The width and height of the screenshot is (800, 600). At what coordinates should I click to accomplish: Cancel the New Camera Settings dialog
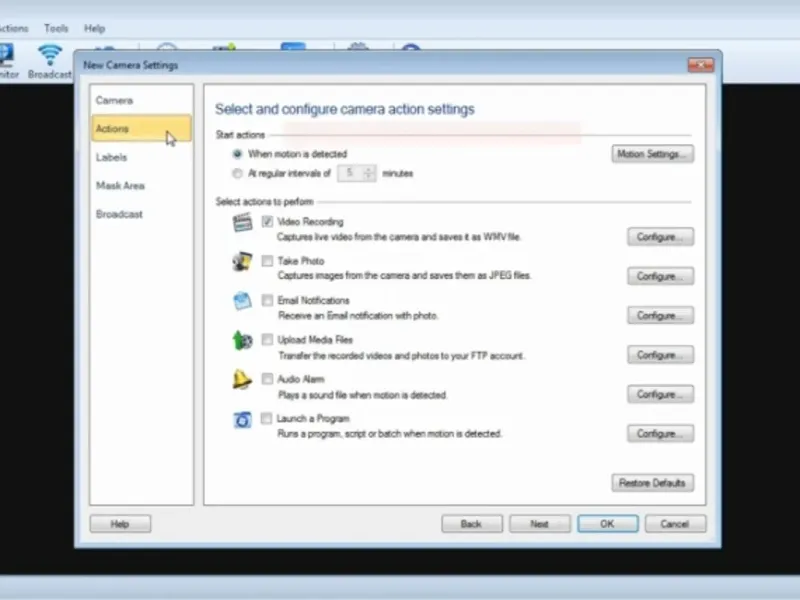click(x=676, y=523)
